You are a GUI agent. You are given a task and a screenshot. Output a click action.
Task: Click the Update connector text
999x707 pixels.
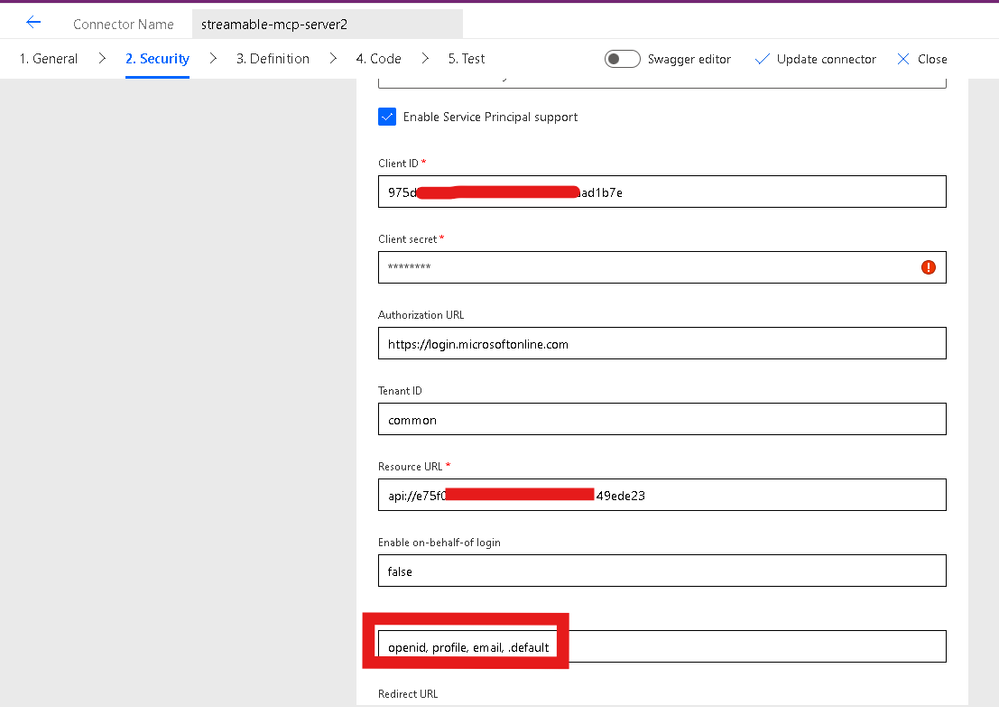(826, 59)
